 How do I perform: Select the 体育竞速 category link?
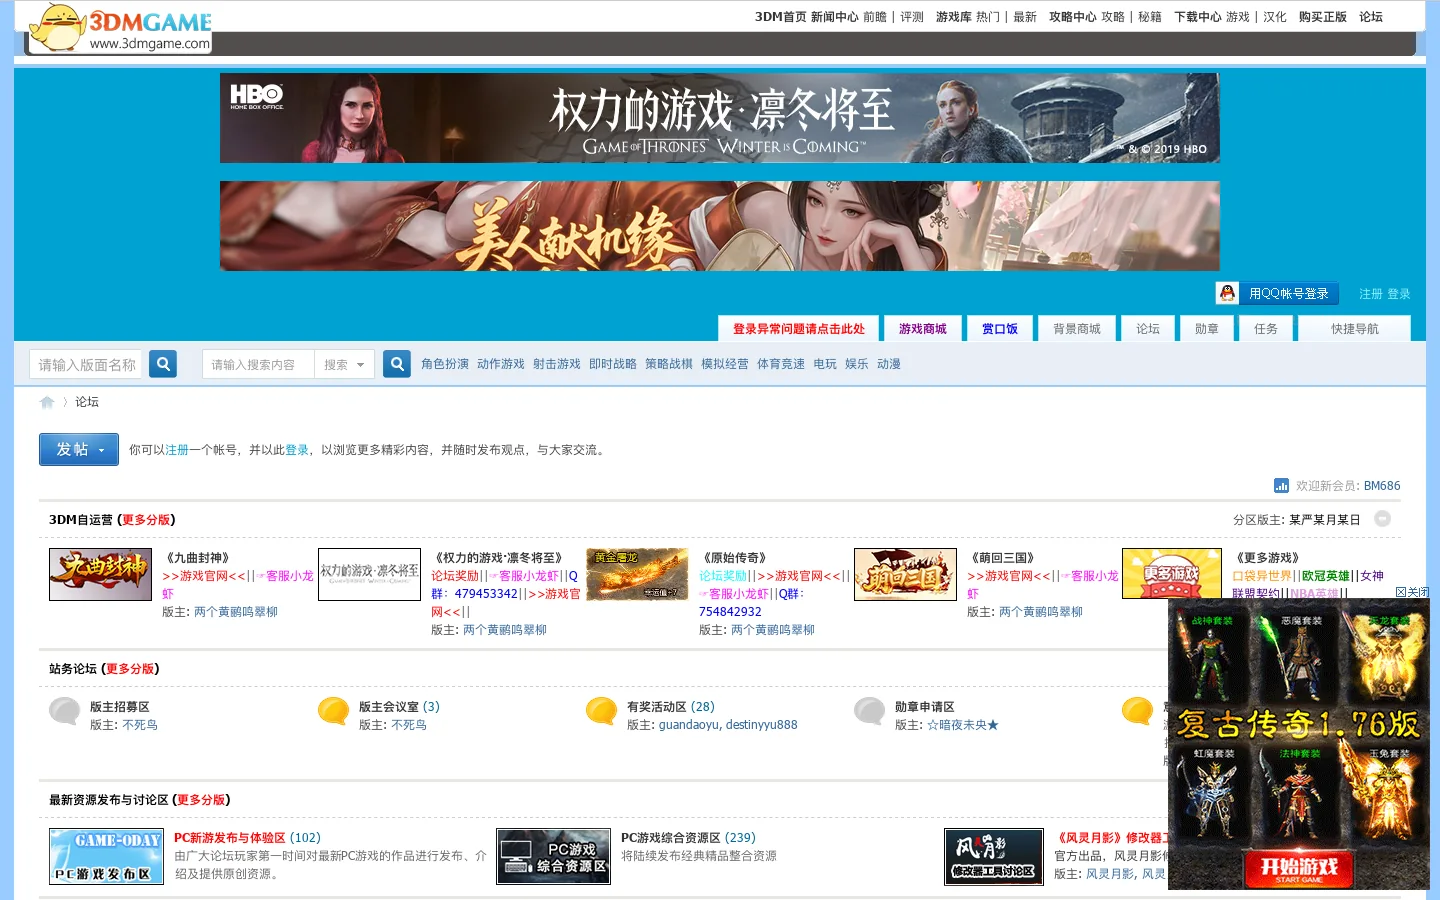click(781, 364)
